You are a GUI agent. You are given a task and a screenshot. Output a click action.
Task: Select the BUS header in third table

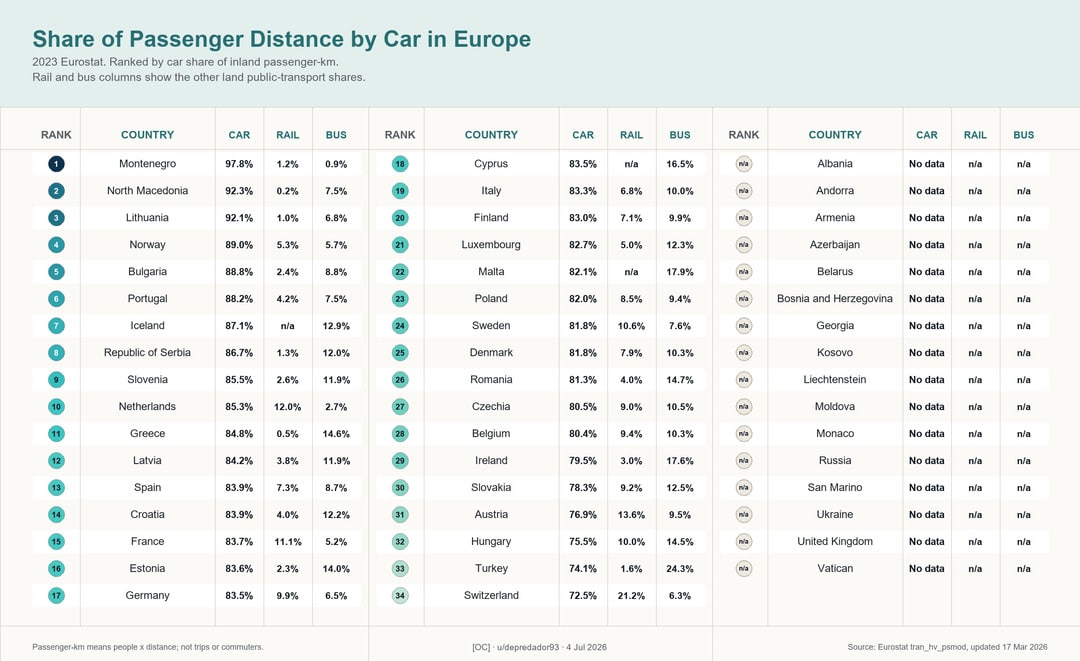pyautogui.click(x=1024, y=135)
